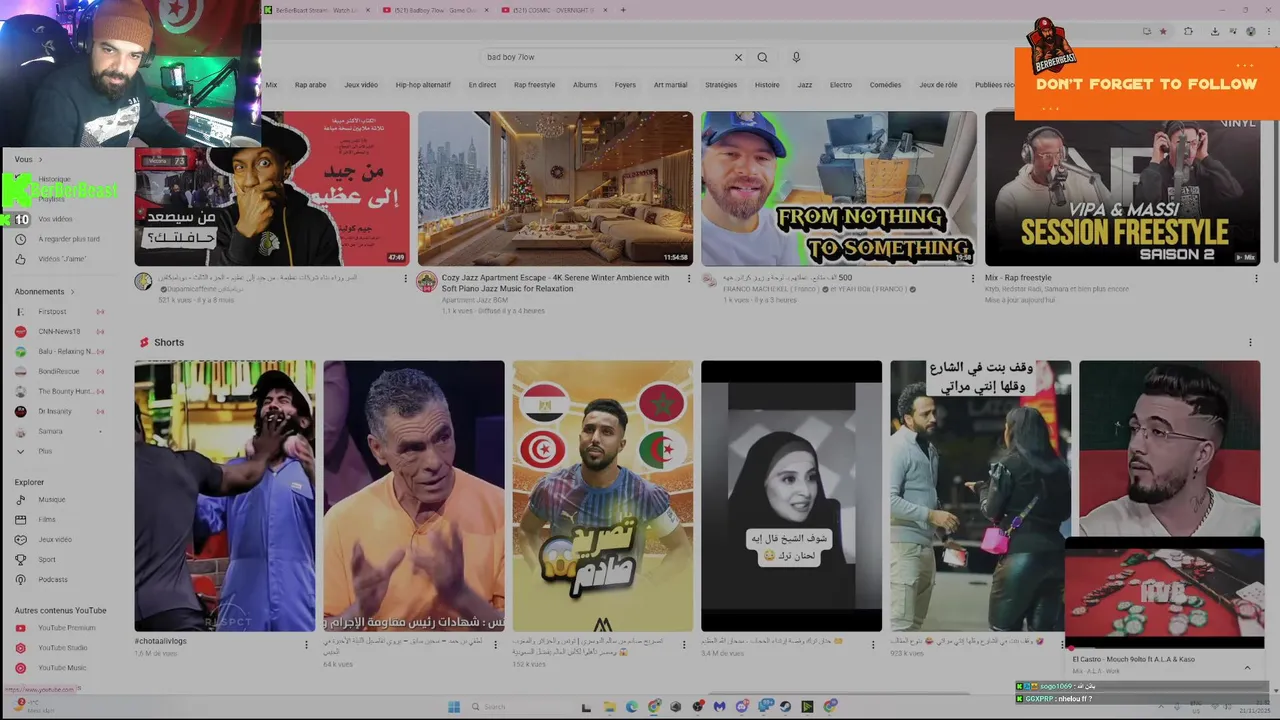1280x720 pixels.
Task: Expand the mini player chevron for El Castro
Action: coord(1247,667)
